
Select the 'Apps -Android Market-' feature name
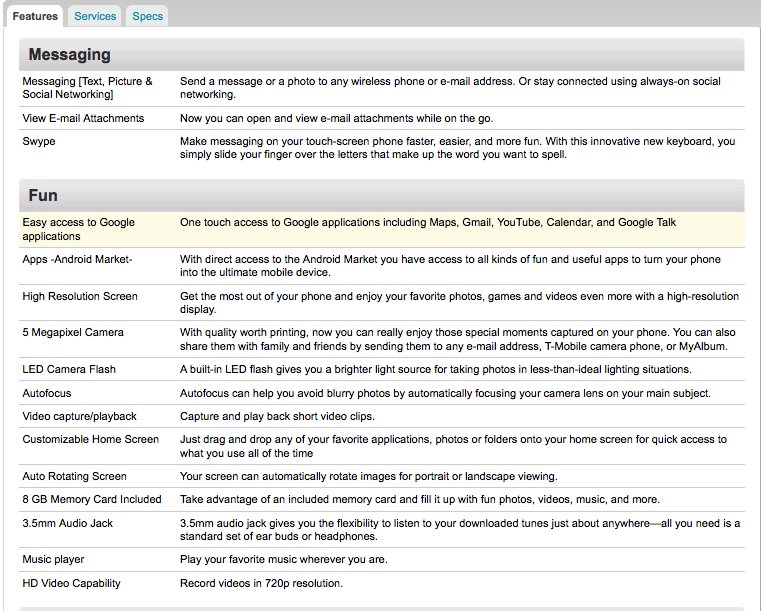pyautogui.click(x=77, y=259)
